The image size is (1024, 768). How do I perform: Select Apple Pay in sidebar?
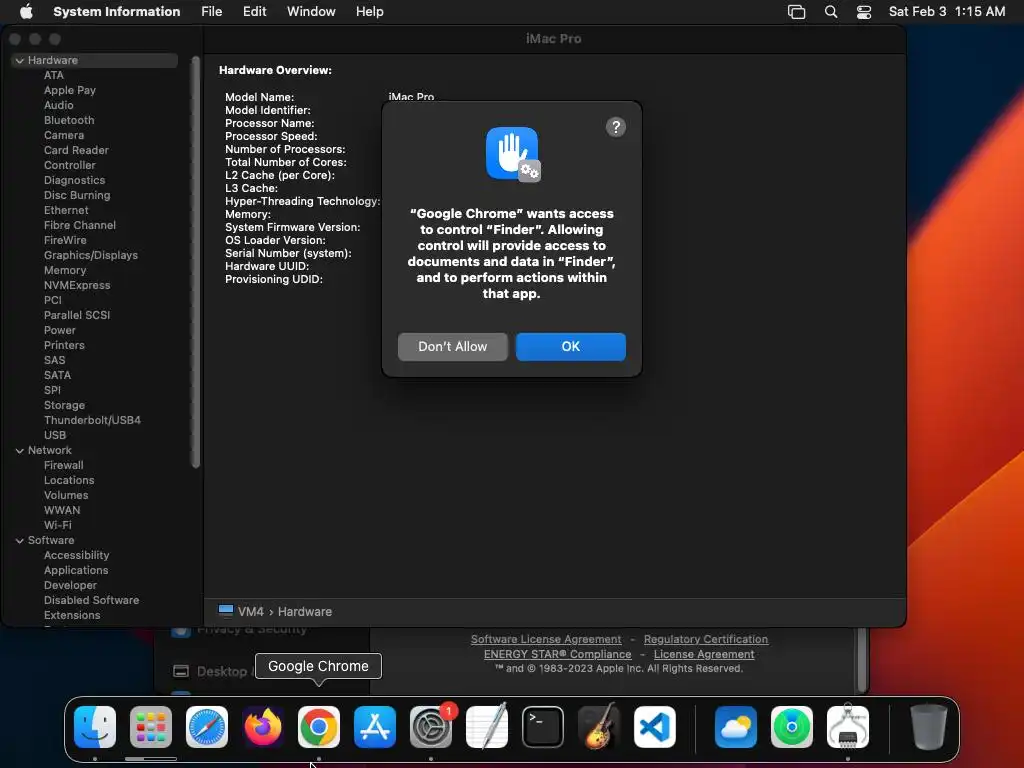click(70, 90)
